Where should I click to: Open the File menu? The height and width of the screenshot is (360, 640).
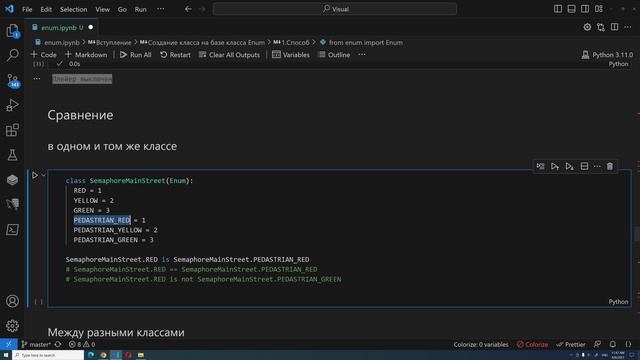pos(27,9)
